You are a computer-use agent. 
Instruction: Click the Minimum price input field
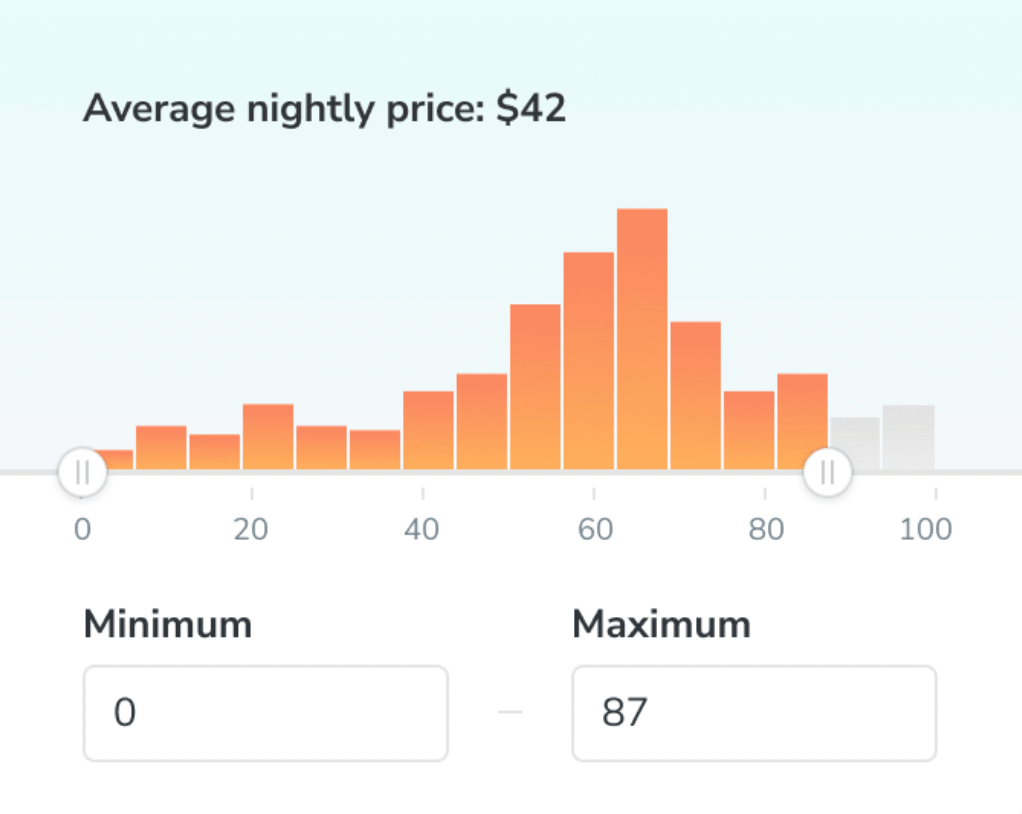point(265,713)
